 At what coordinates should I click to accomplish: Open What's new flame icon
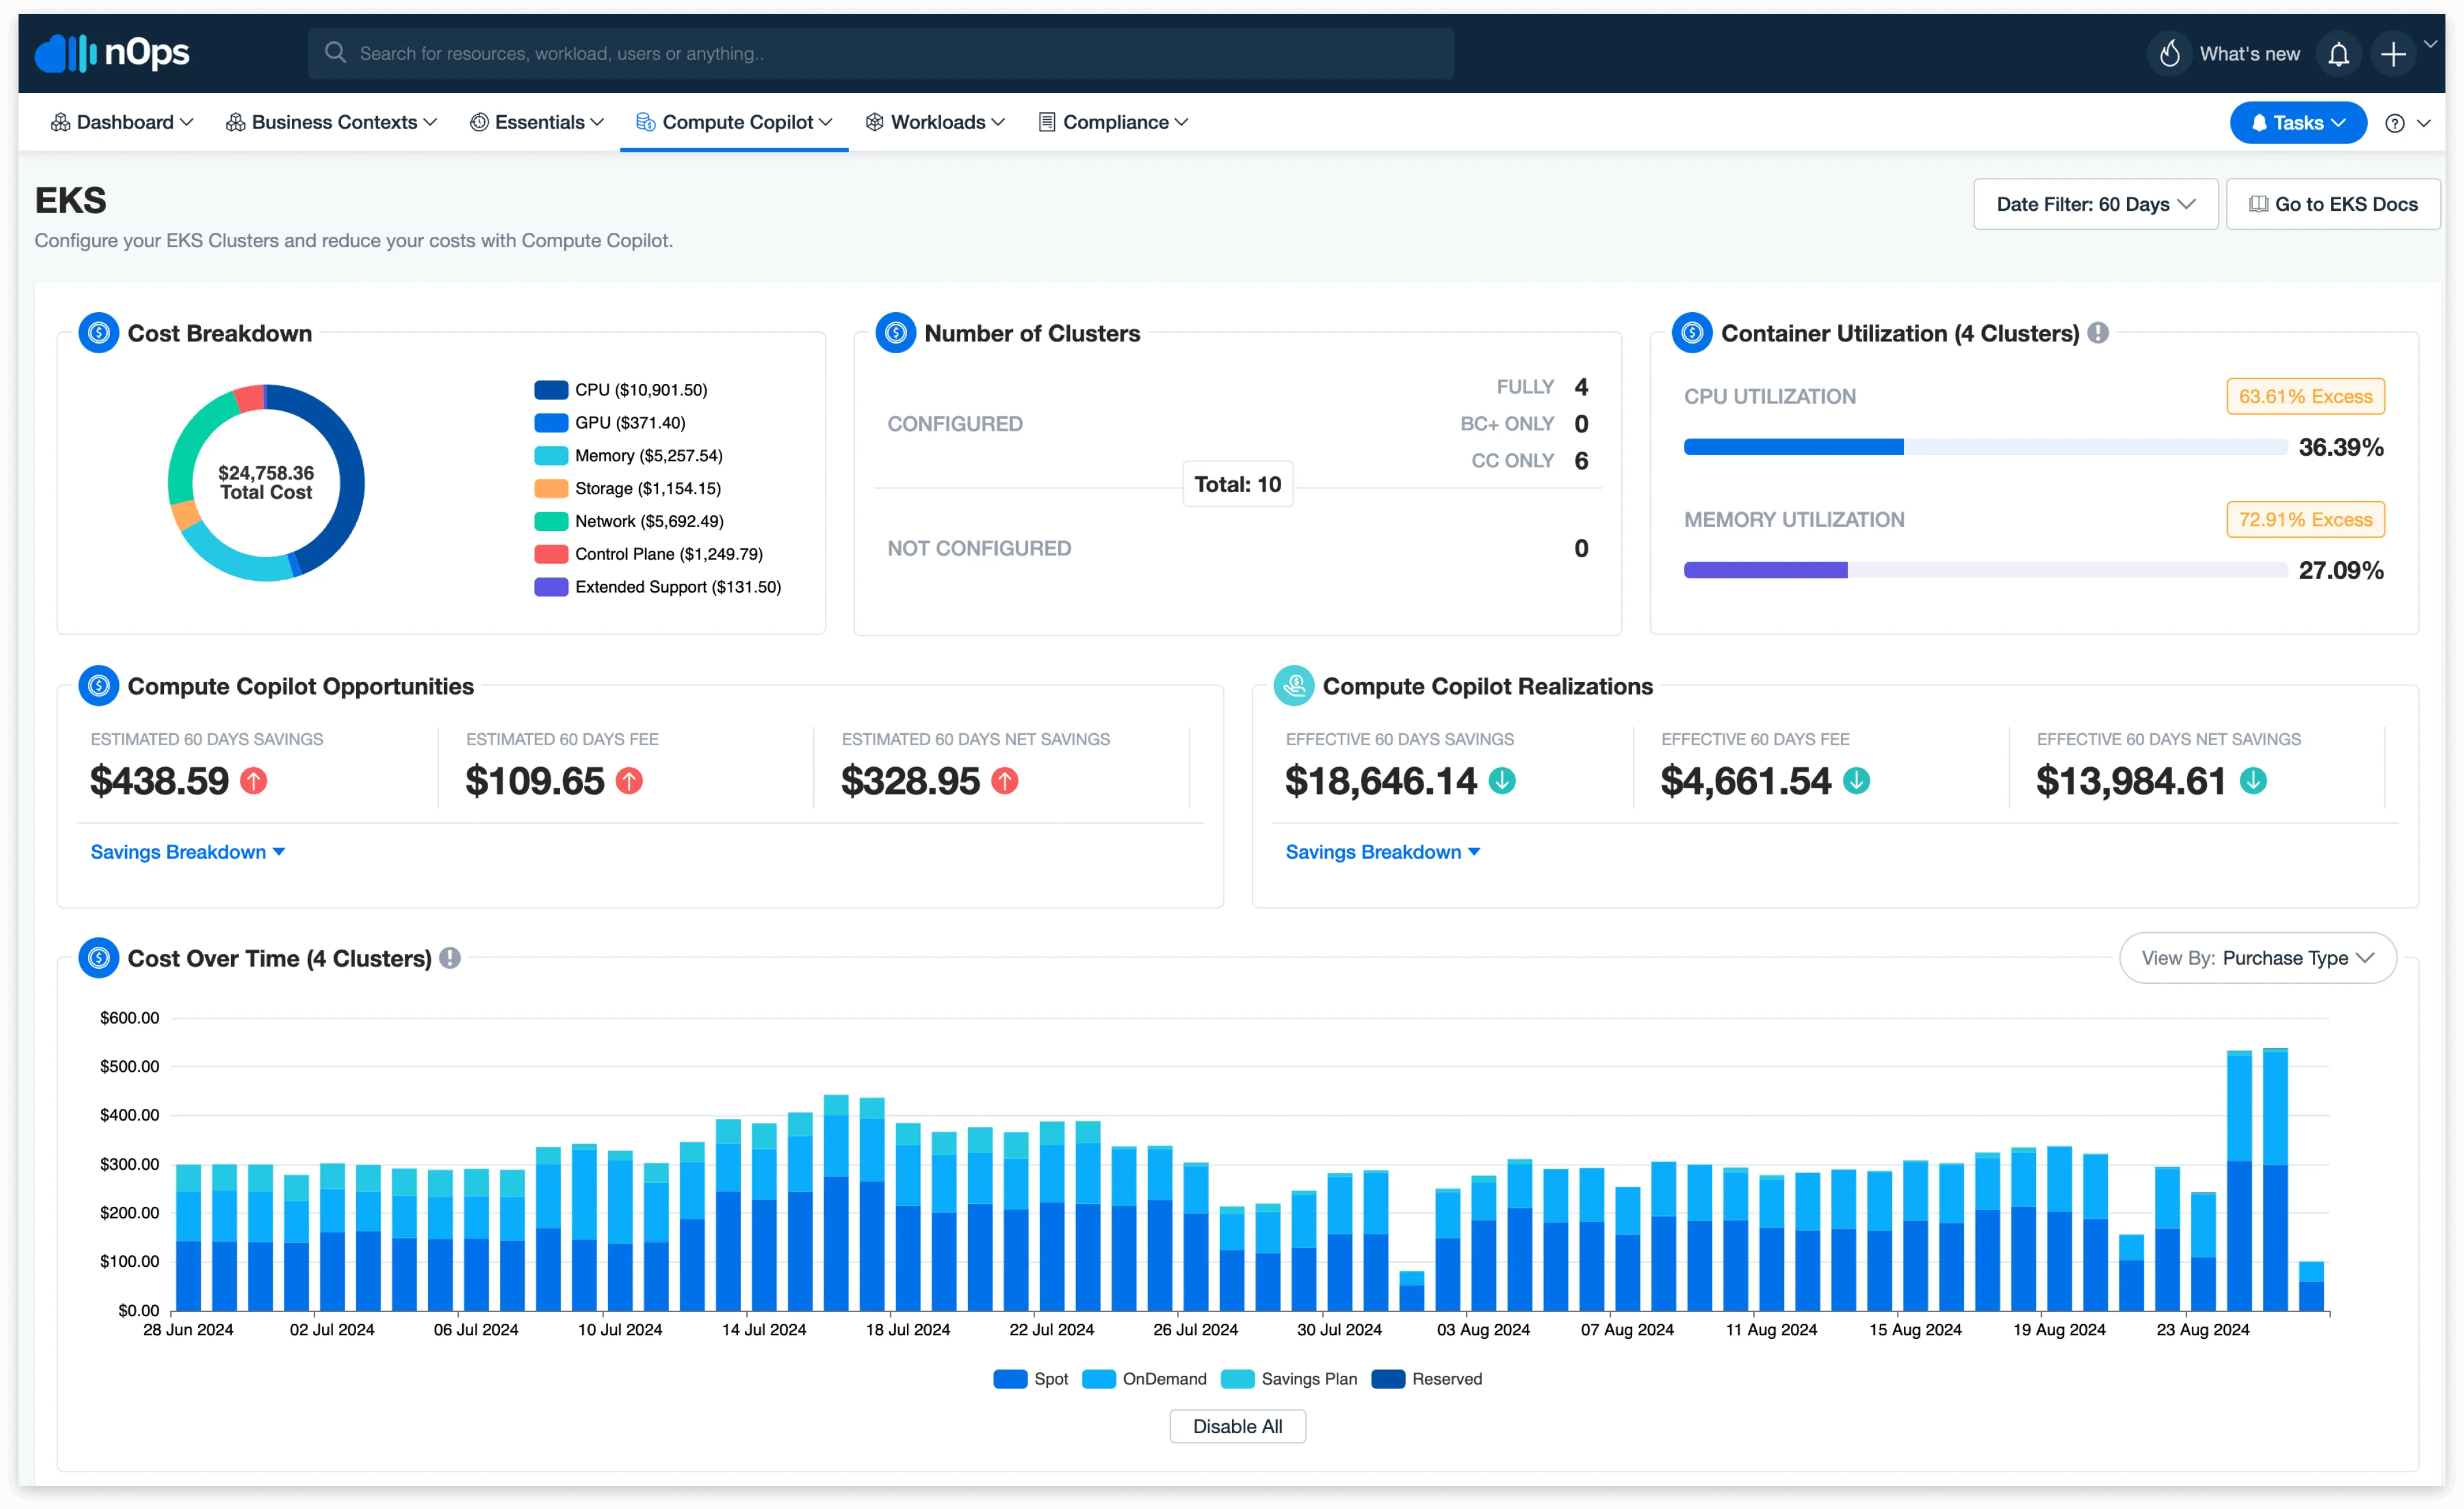pyautogui.click(x=2169, y=54)
